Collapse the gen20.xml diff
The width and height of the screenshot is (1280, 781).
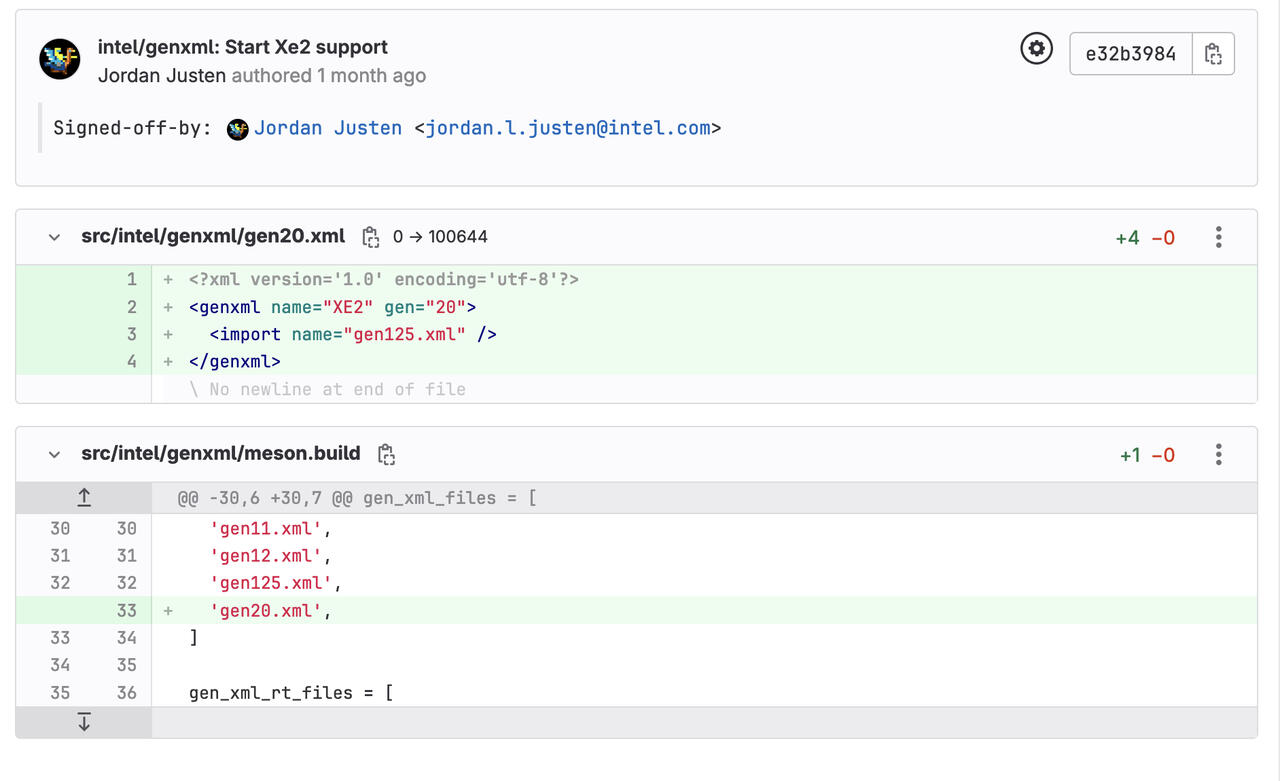pos(54,237)
